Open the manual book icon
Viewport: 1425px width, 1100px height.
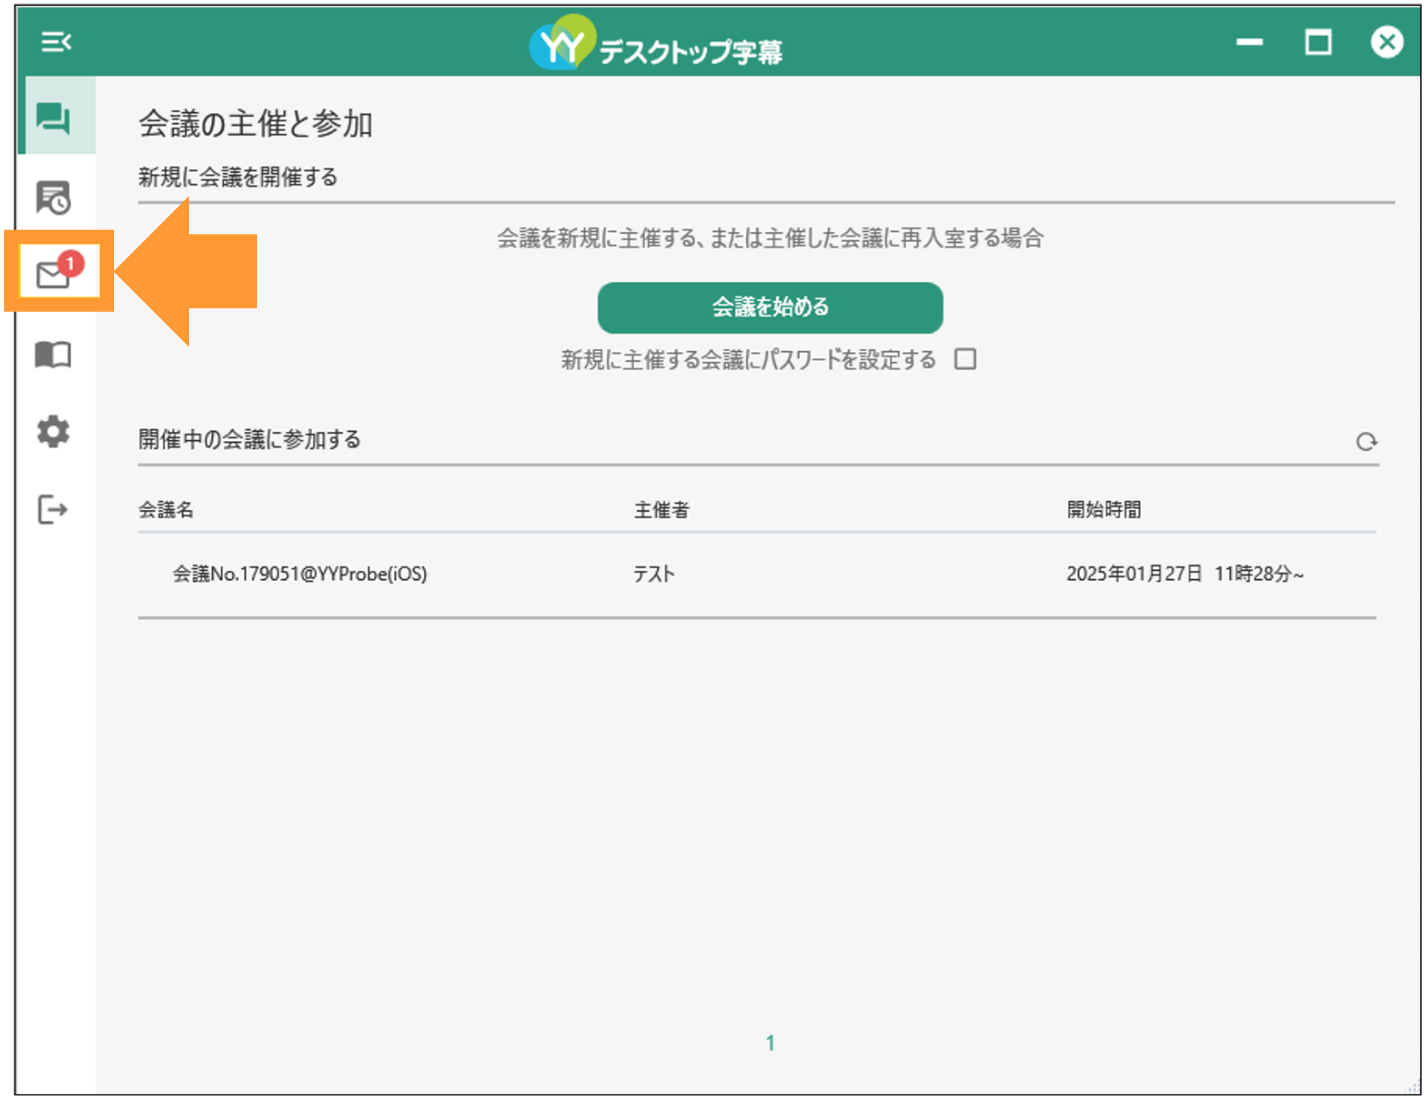coord(53,354)
